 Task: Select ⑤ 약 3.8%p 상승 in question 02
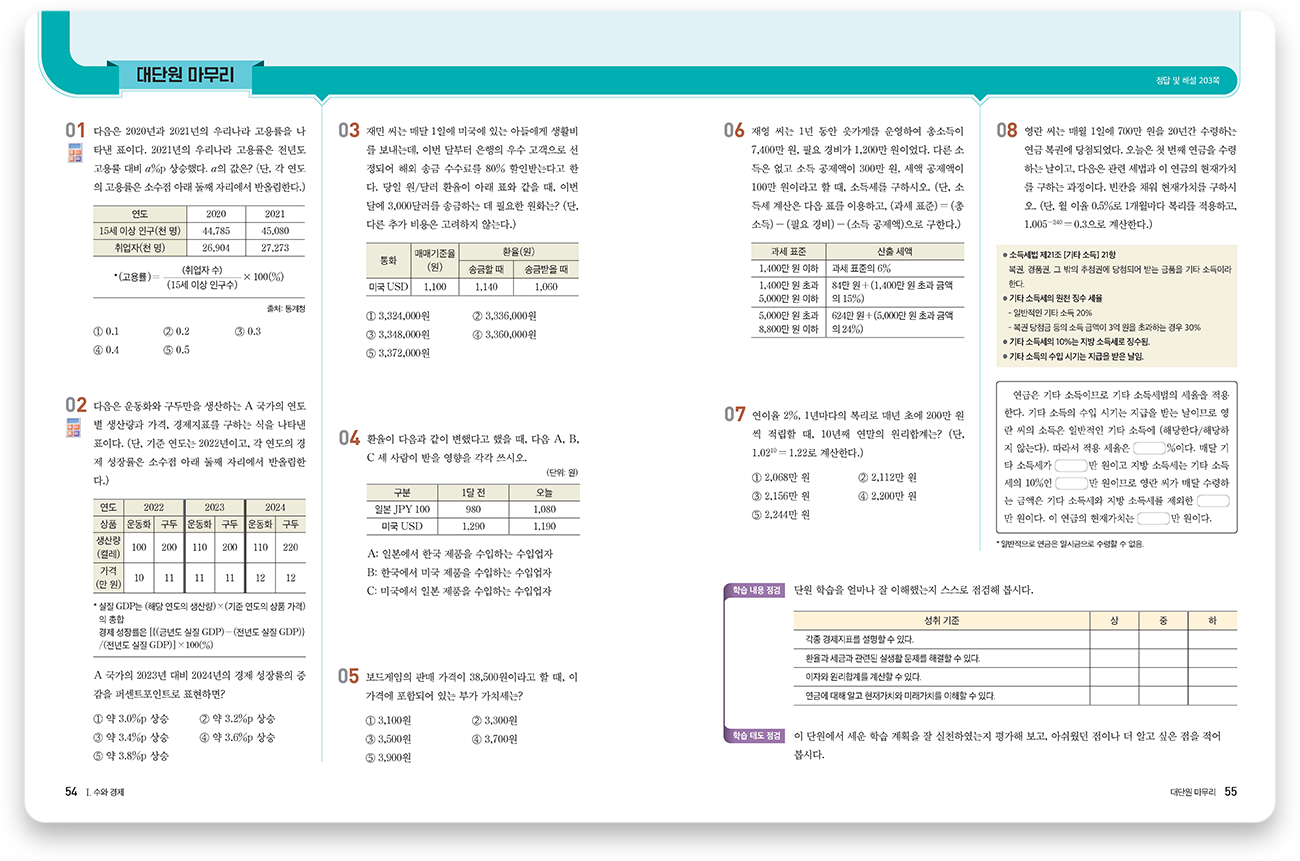[x=130, y=756]
